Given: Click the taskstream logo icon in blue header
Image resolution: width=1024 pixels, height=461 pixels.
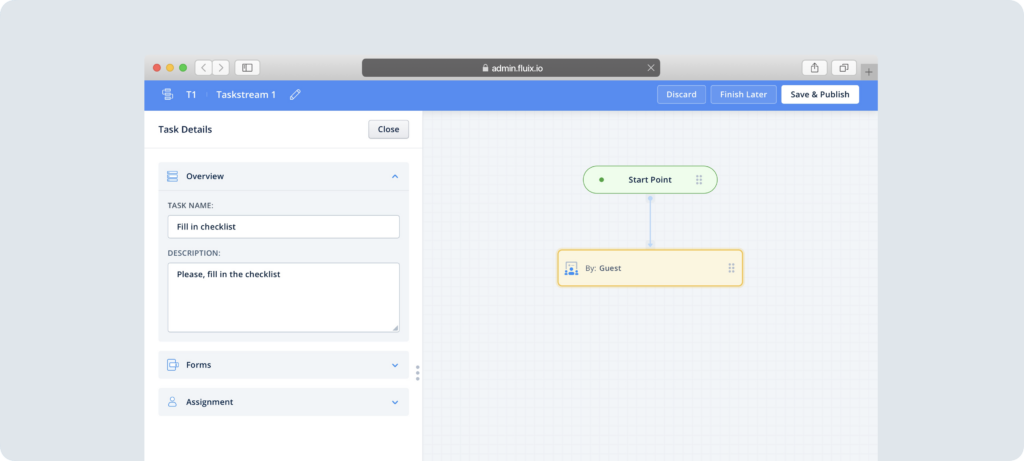Looking at the screenshot, I should click(167, 95).
